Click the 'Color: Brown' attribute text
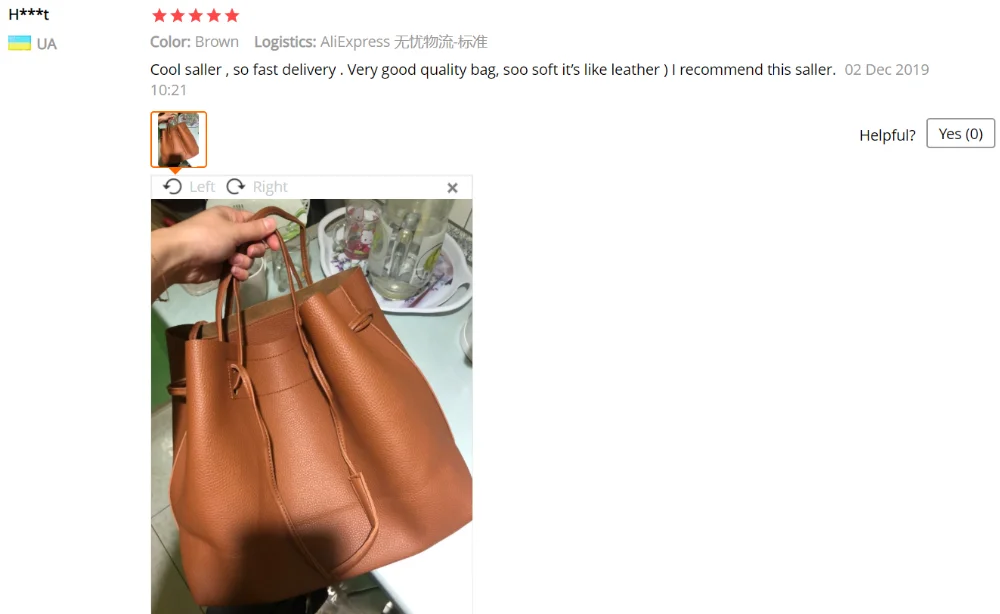This screenshot has width=1000, height=614. point(195,42)
